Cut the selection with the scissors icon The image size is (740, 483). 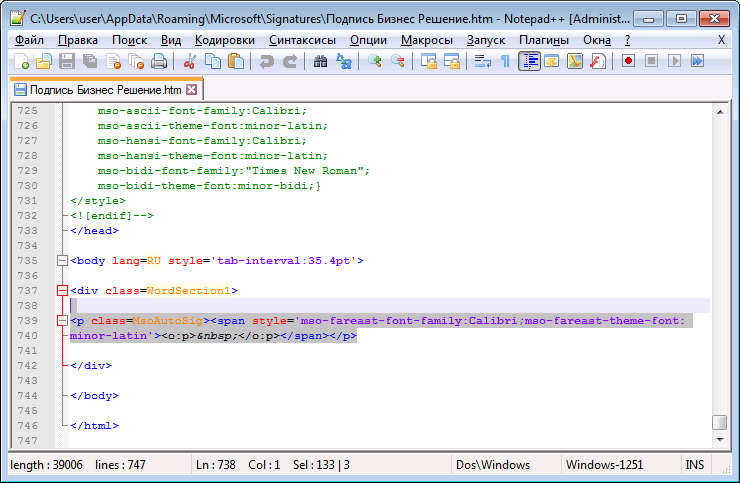click(x=190, y=61)
